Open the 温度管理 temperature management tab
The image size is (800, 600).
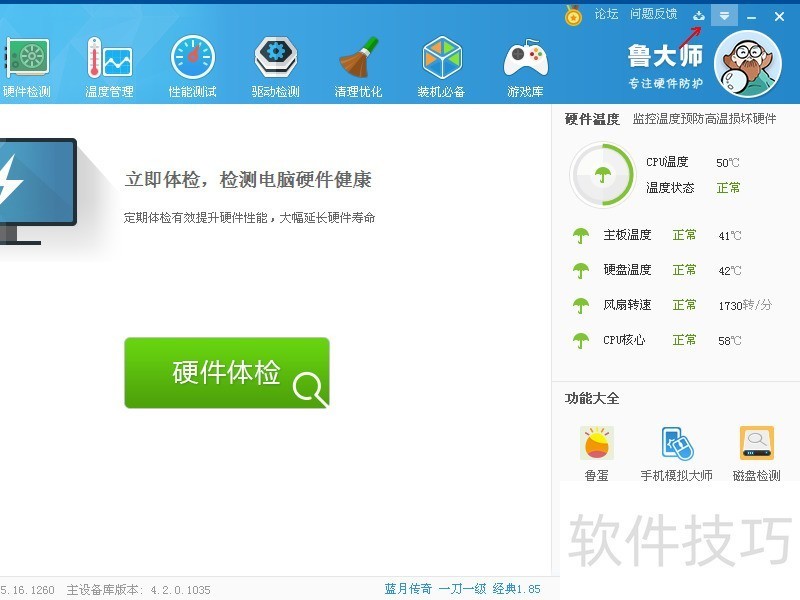click(x=109, y=66)
